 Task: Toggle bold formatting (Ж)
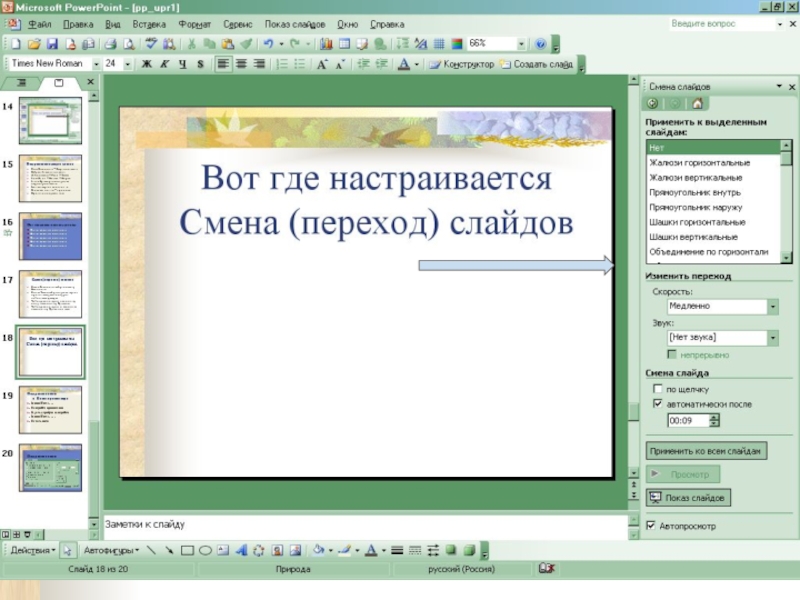click(146, 64)
